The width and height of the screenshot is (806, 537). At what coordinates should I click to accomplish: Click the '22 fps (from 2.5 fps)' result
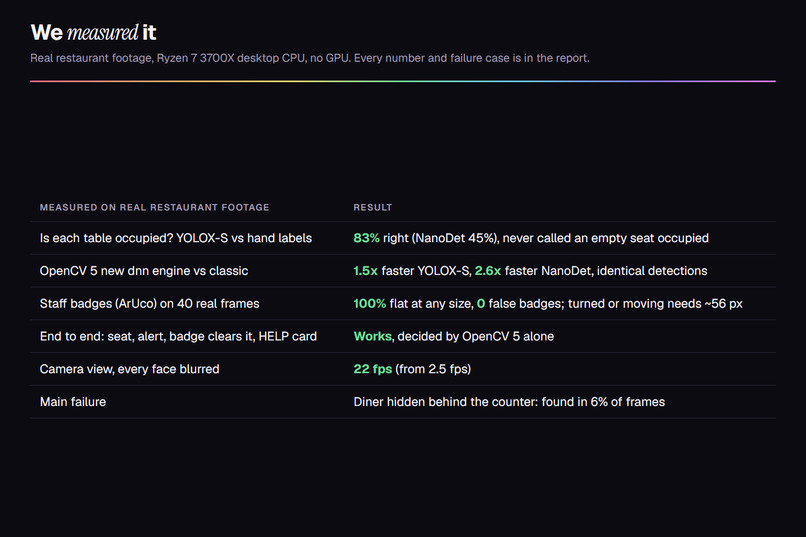tap(412, 369)
